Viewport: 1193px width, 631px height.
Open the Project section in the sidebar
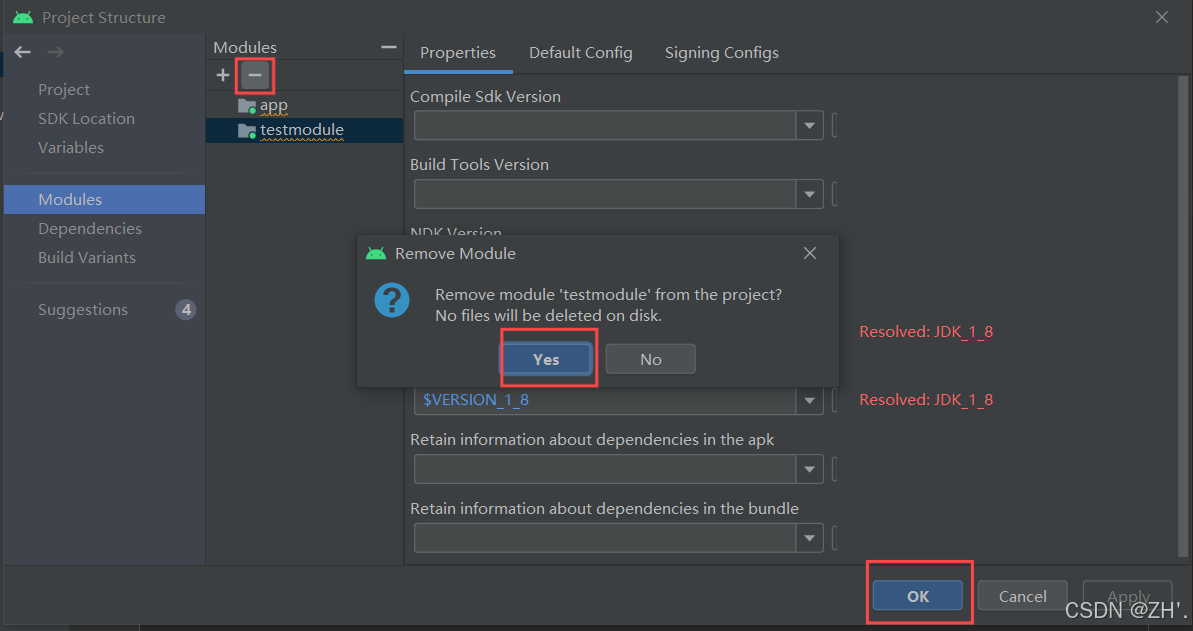(x=64, y=90)
